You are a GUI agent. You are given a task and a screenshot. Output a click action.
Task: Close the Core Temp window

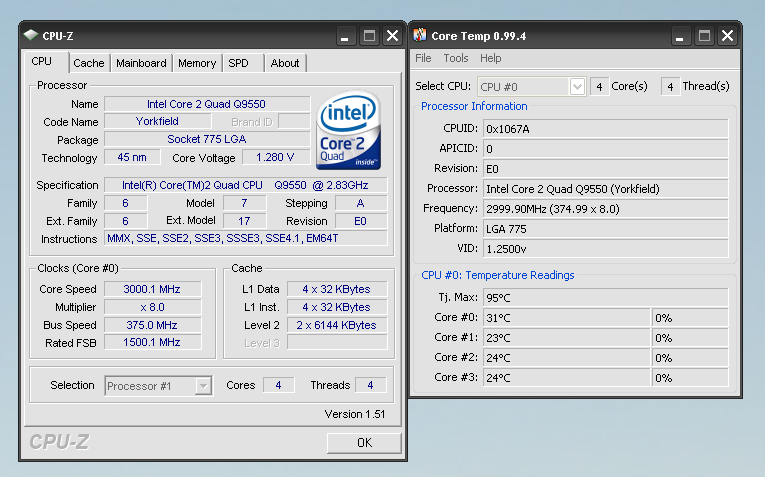727,36
